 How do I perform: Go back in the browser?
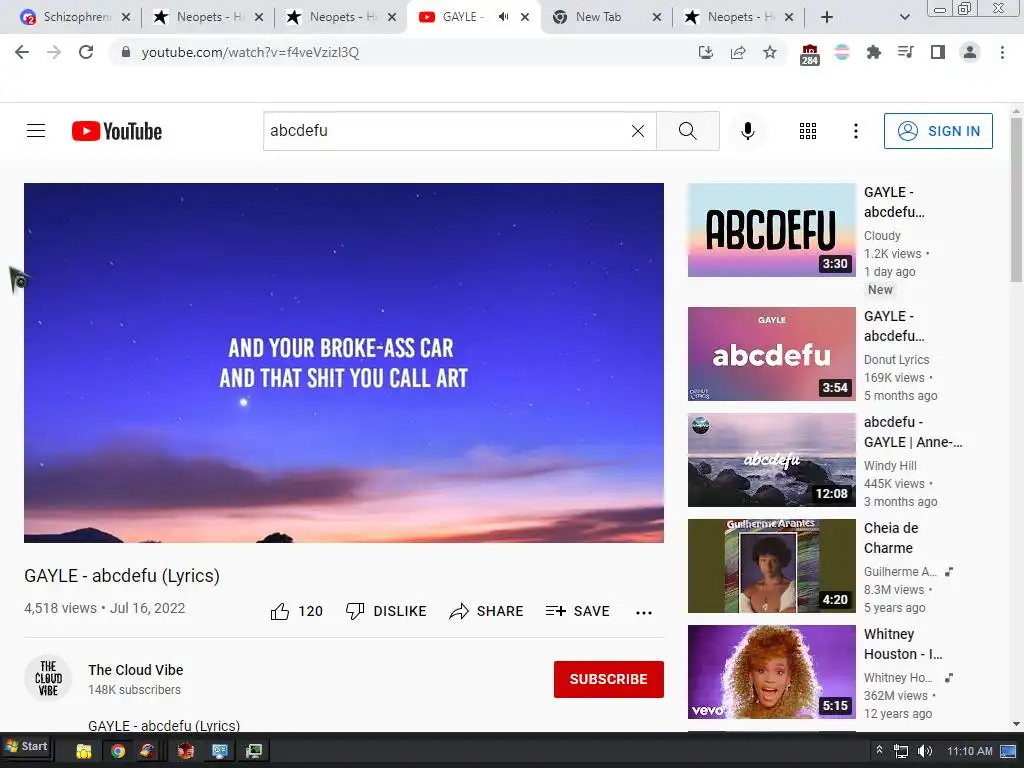pos(22,52)
